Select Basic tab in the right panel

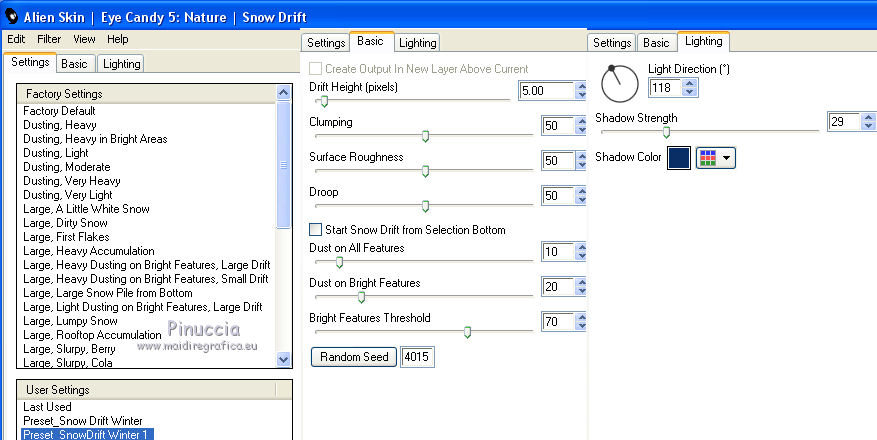656,42
